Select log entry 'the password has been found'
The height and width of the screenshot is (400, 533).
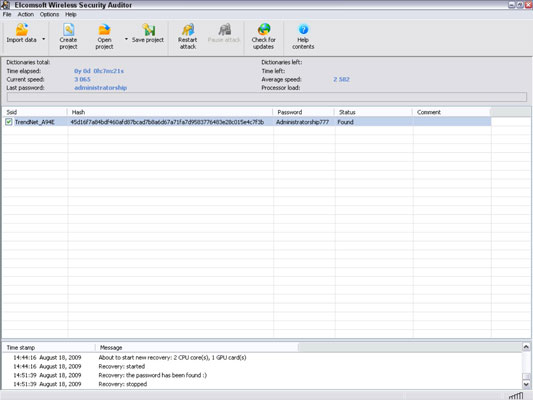coord(153,375)
